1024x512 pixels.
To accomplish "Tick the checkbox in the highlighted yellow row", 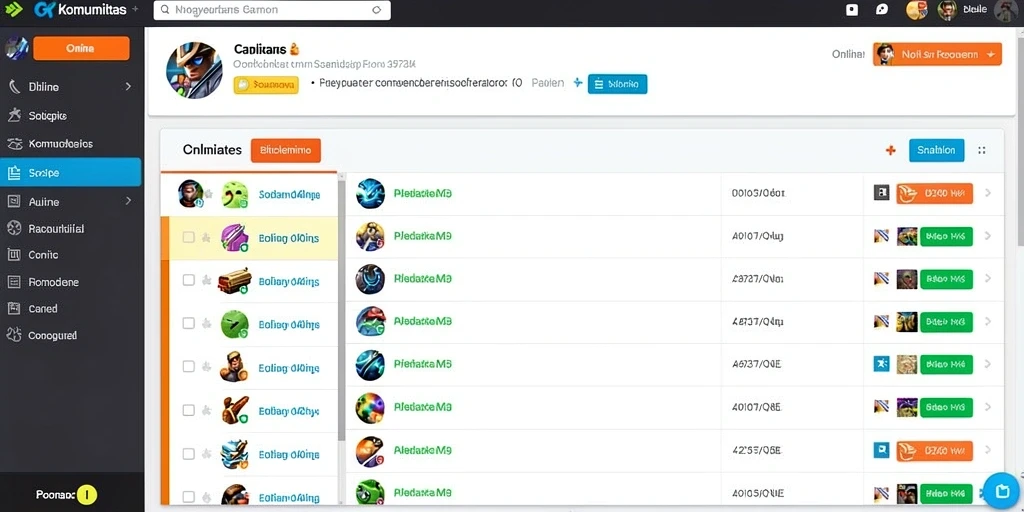I will point(188,237).
